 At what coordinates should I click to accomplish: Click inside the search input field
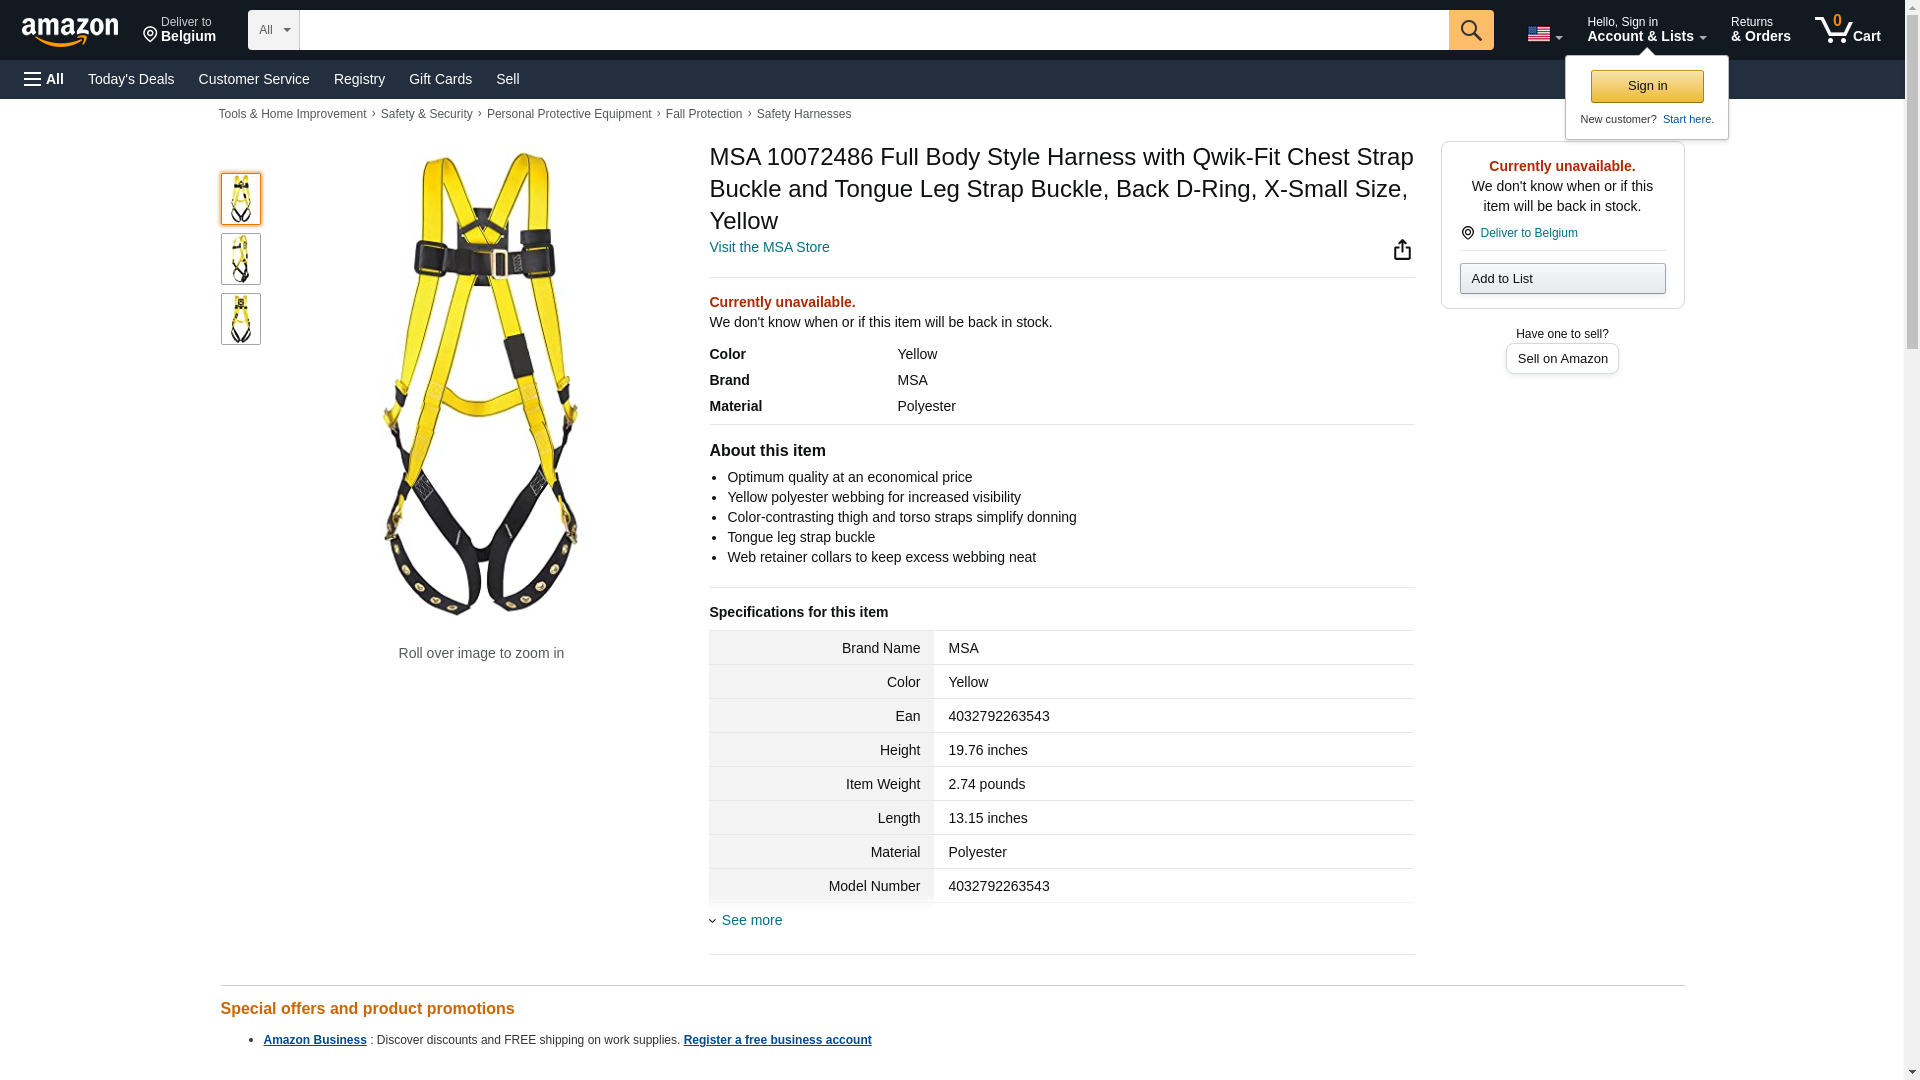click(x=873, y=30)
